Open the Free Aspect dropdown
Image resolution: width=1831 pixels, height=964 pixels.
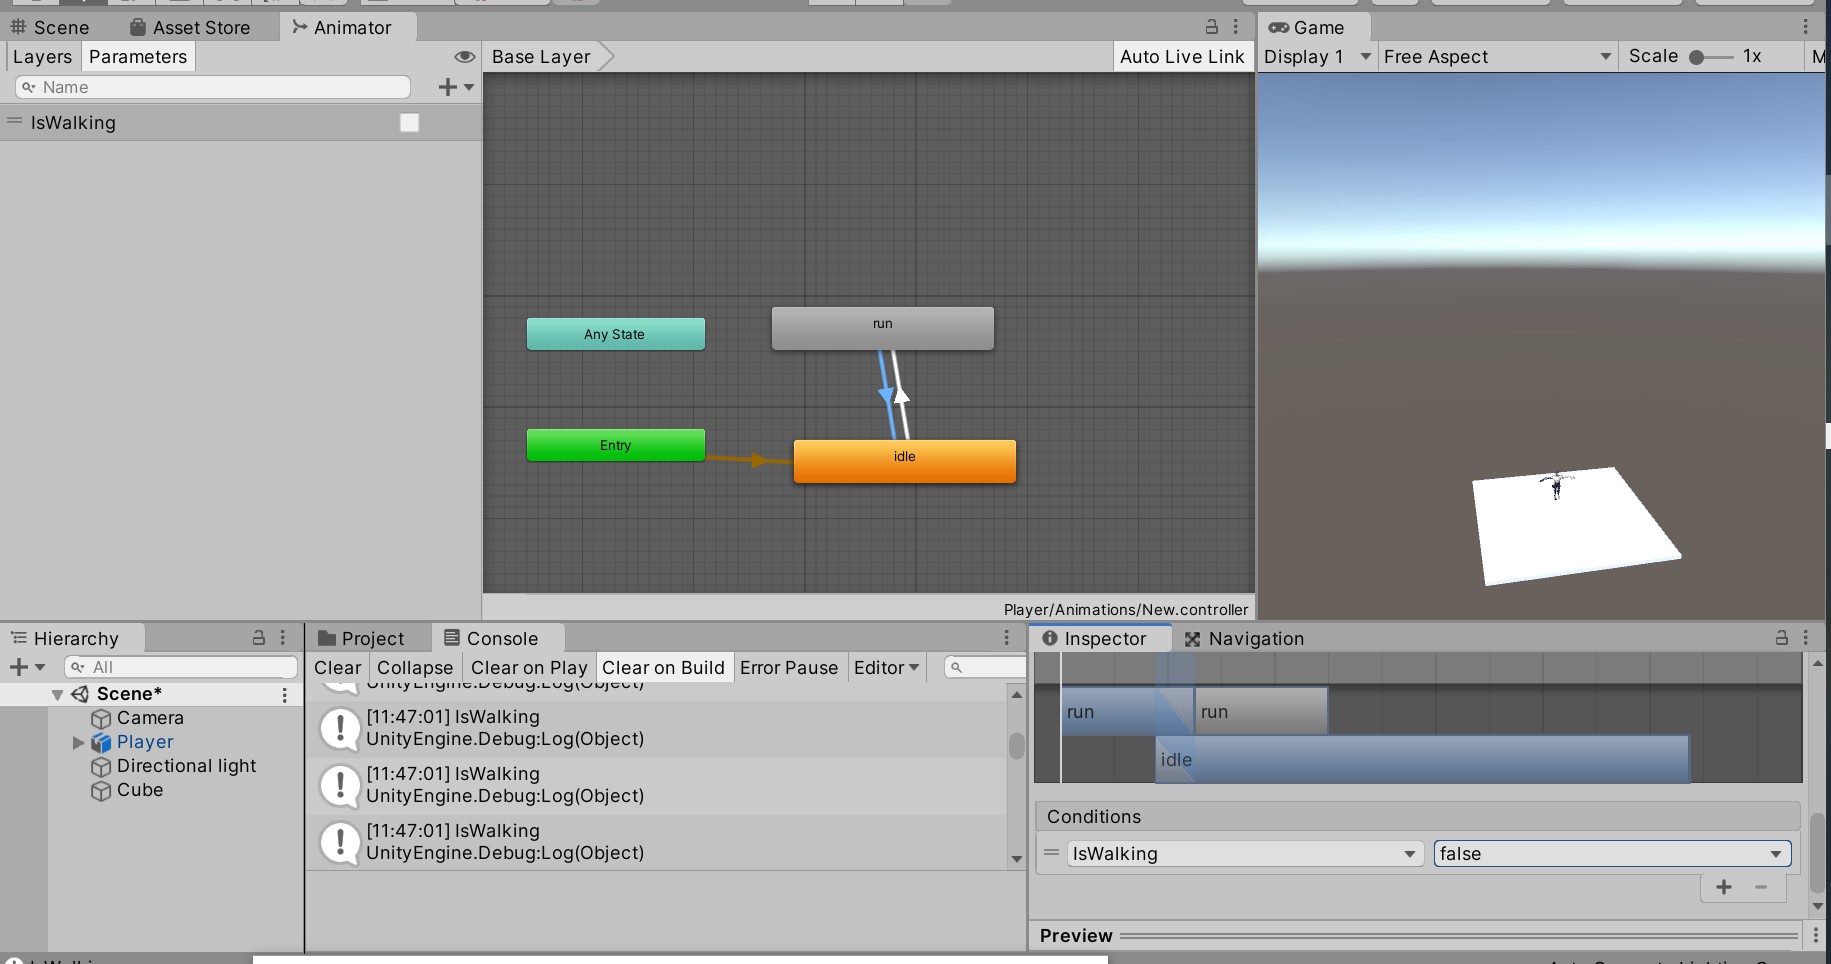pyautogui.click(x=1497, y=57)
